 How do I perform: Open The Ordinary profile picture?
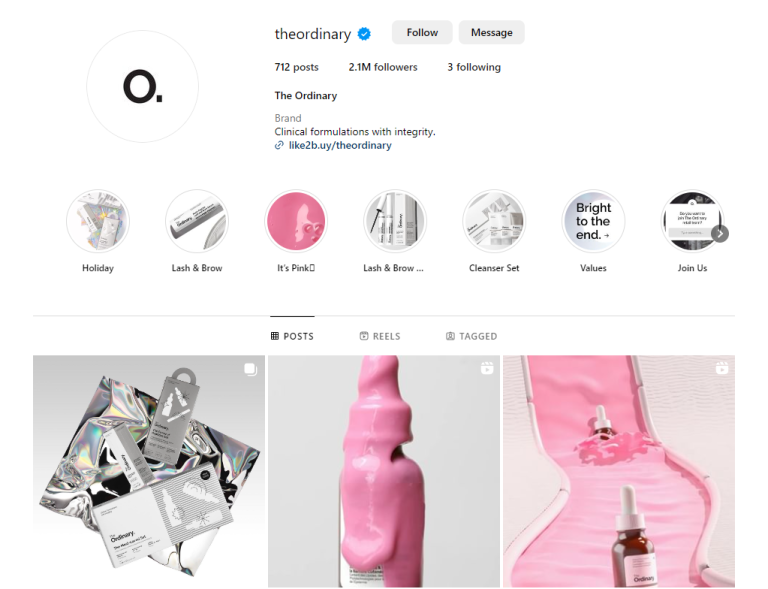pos(143,87)
